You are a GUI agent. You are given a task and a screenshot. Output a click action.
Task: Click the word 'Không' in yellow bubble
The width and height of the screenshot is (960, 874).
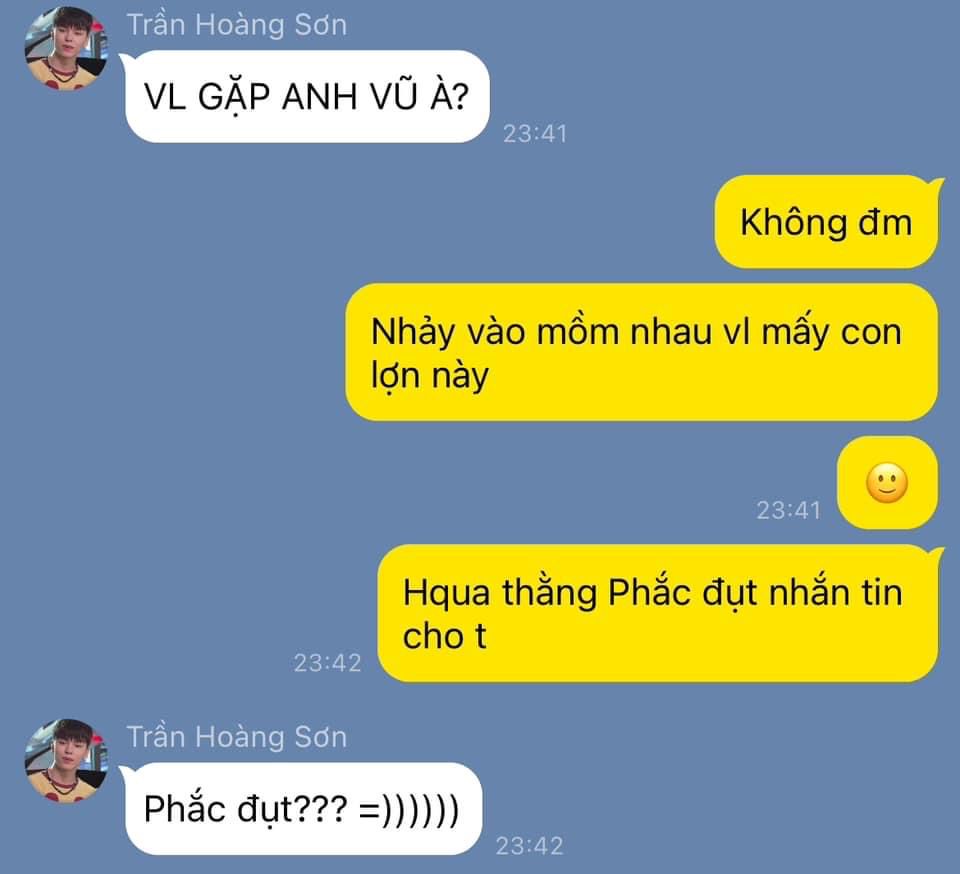[x=793, y=222]
